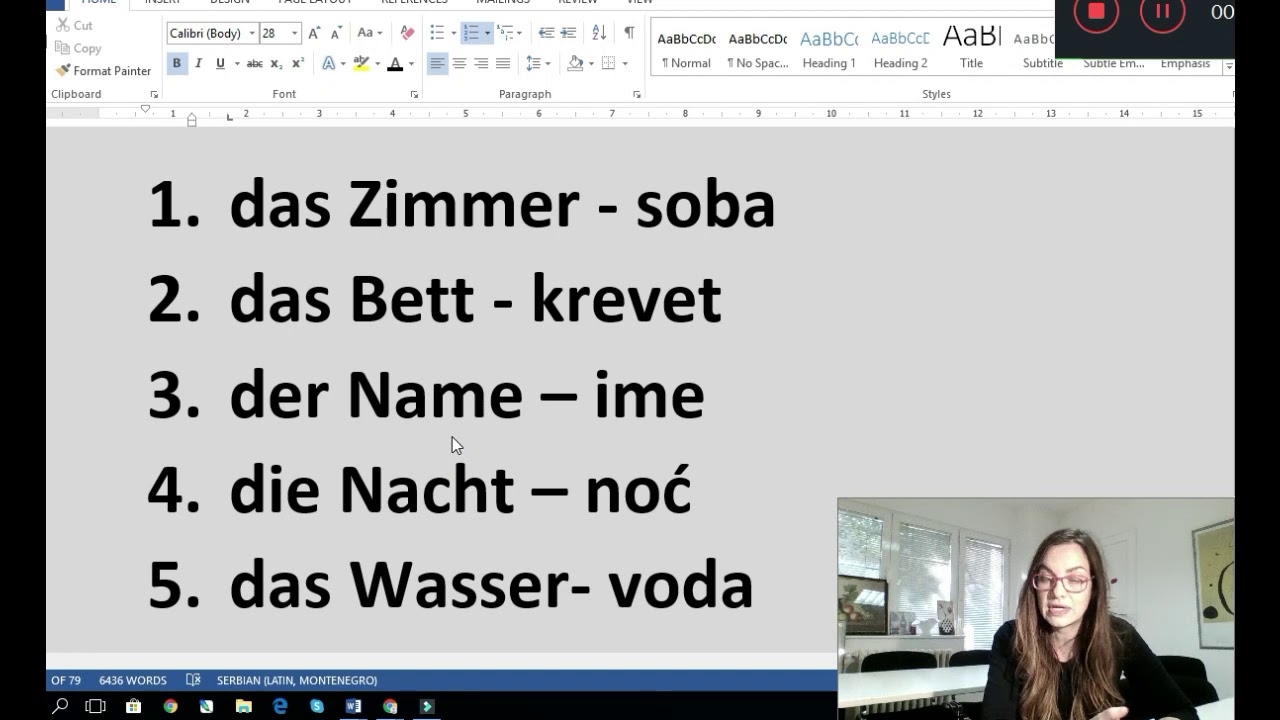Open the Font size dropdown

[294, 33]
